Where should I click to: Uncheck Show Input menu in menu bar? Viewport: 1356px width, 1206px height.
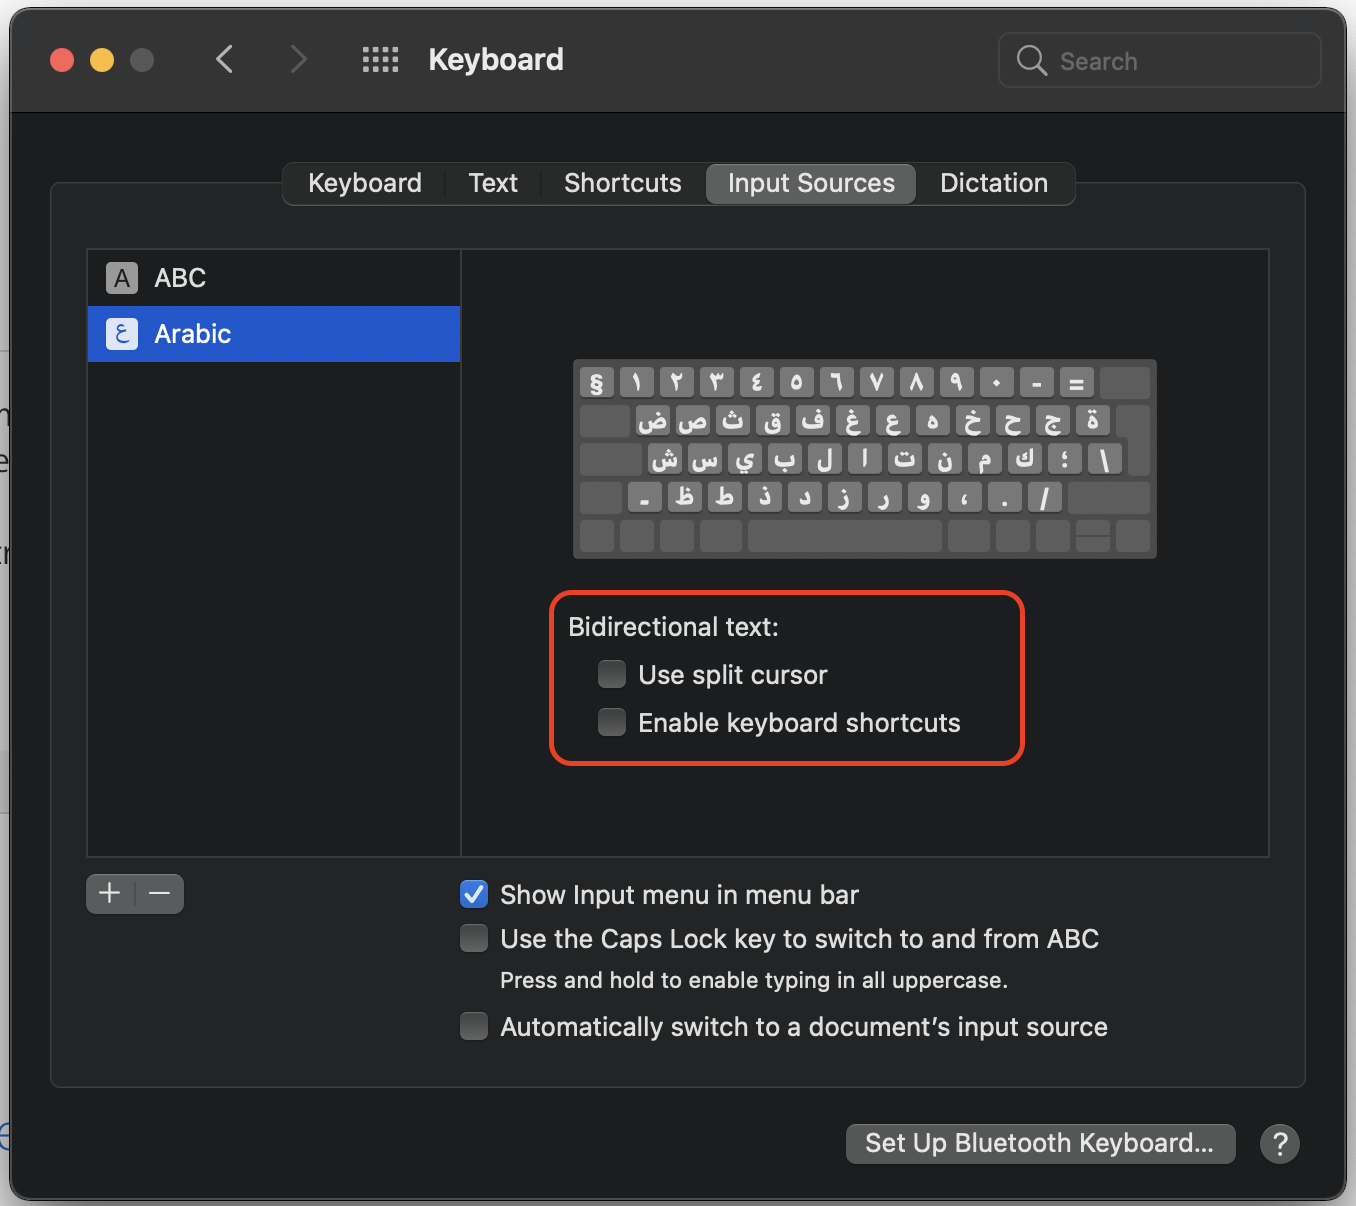pos(474,894)
